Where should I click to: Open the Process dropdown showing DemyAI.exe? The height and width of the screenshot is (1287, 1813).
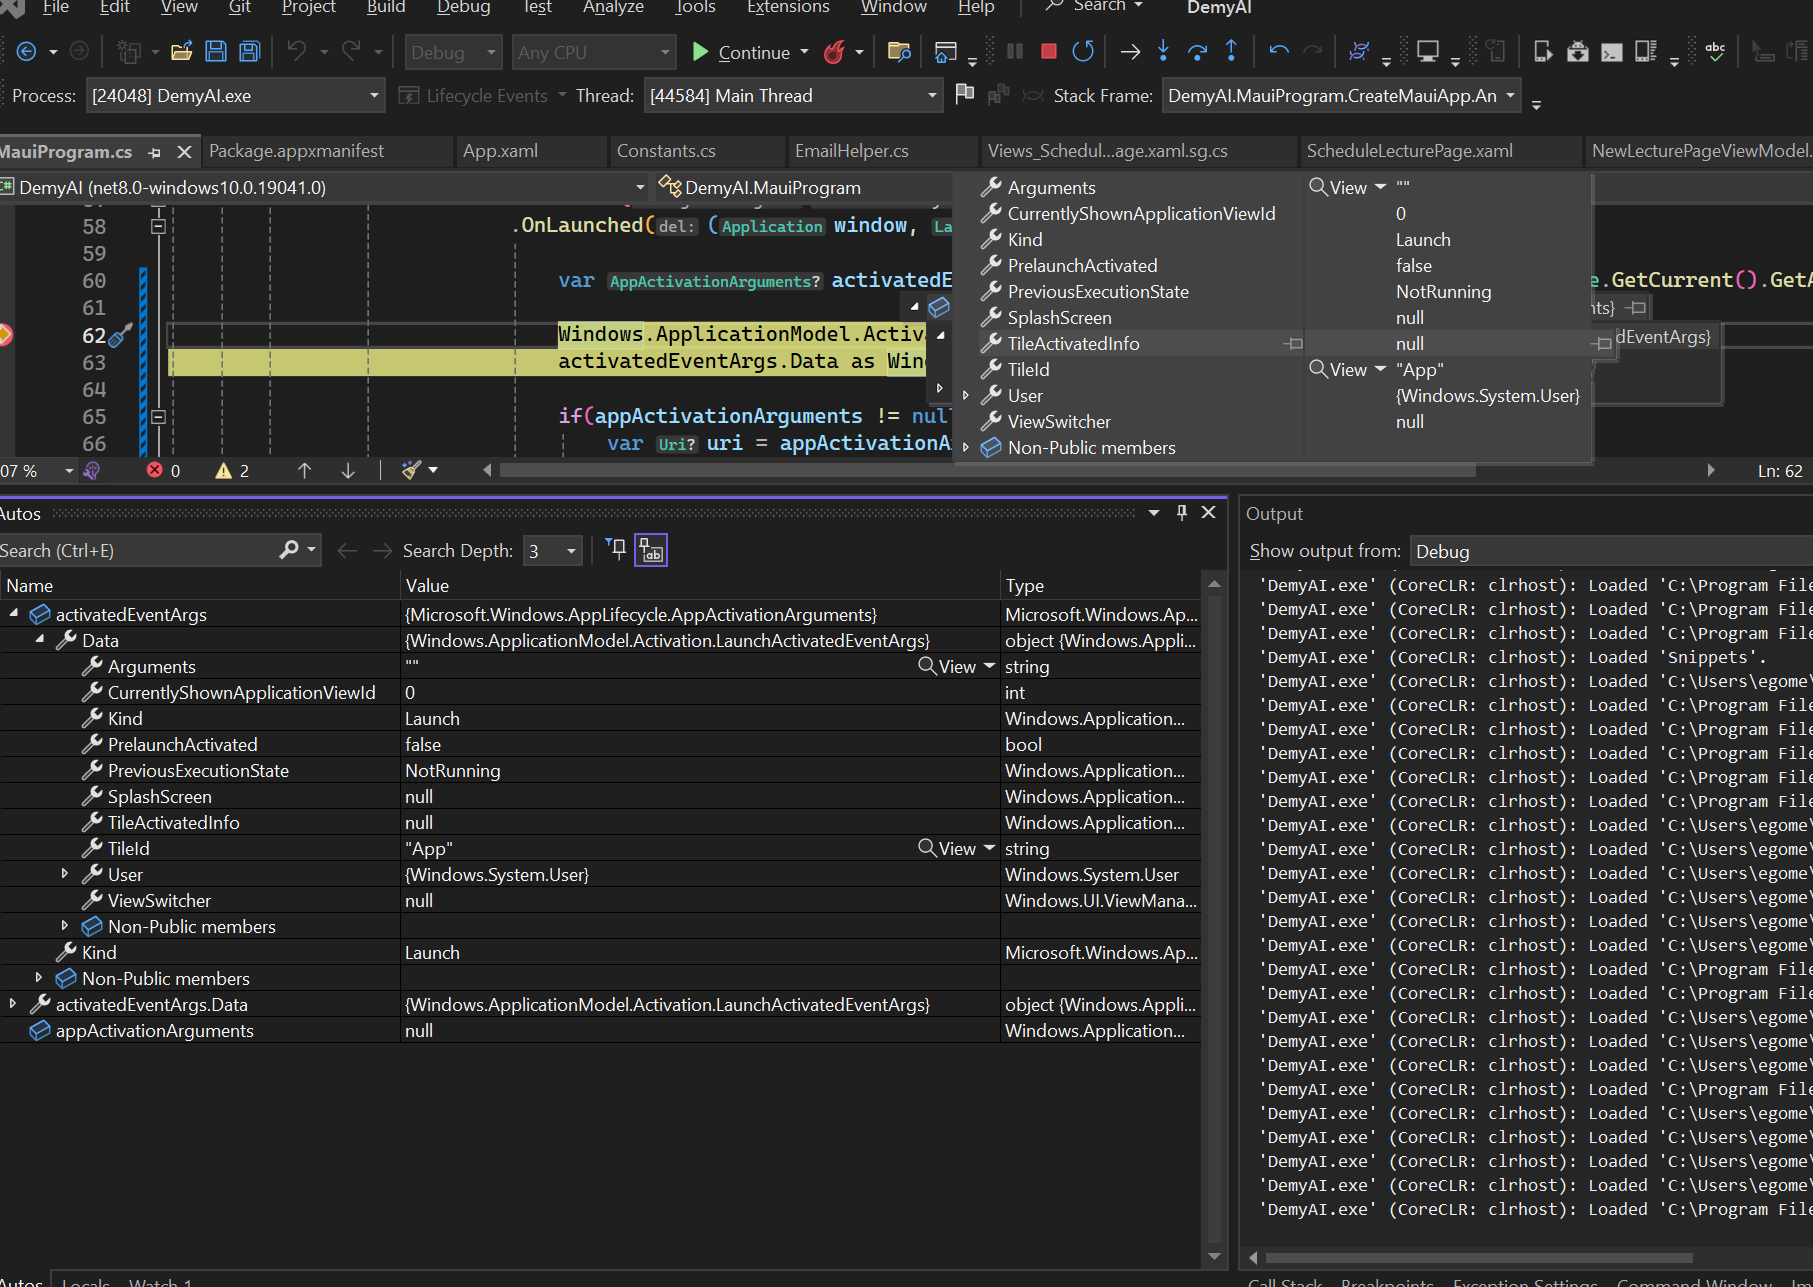click(235, 96)
